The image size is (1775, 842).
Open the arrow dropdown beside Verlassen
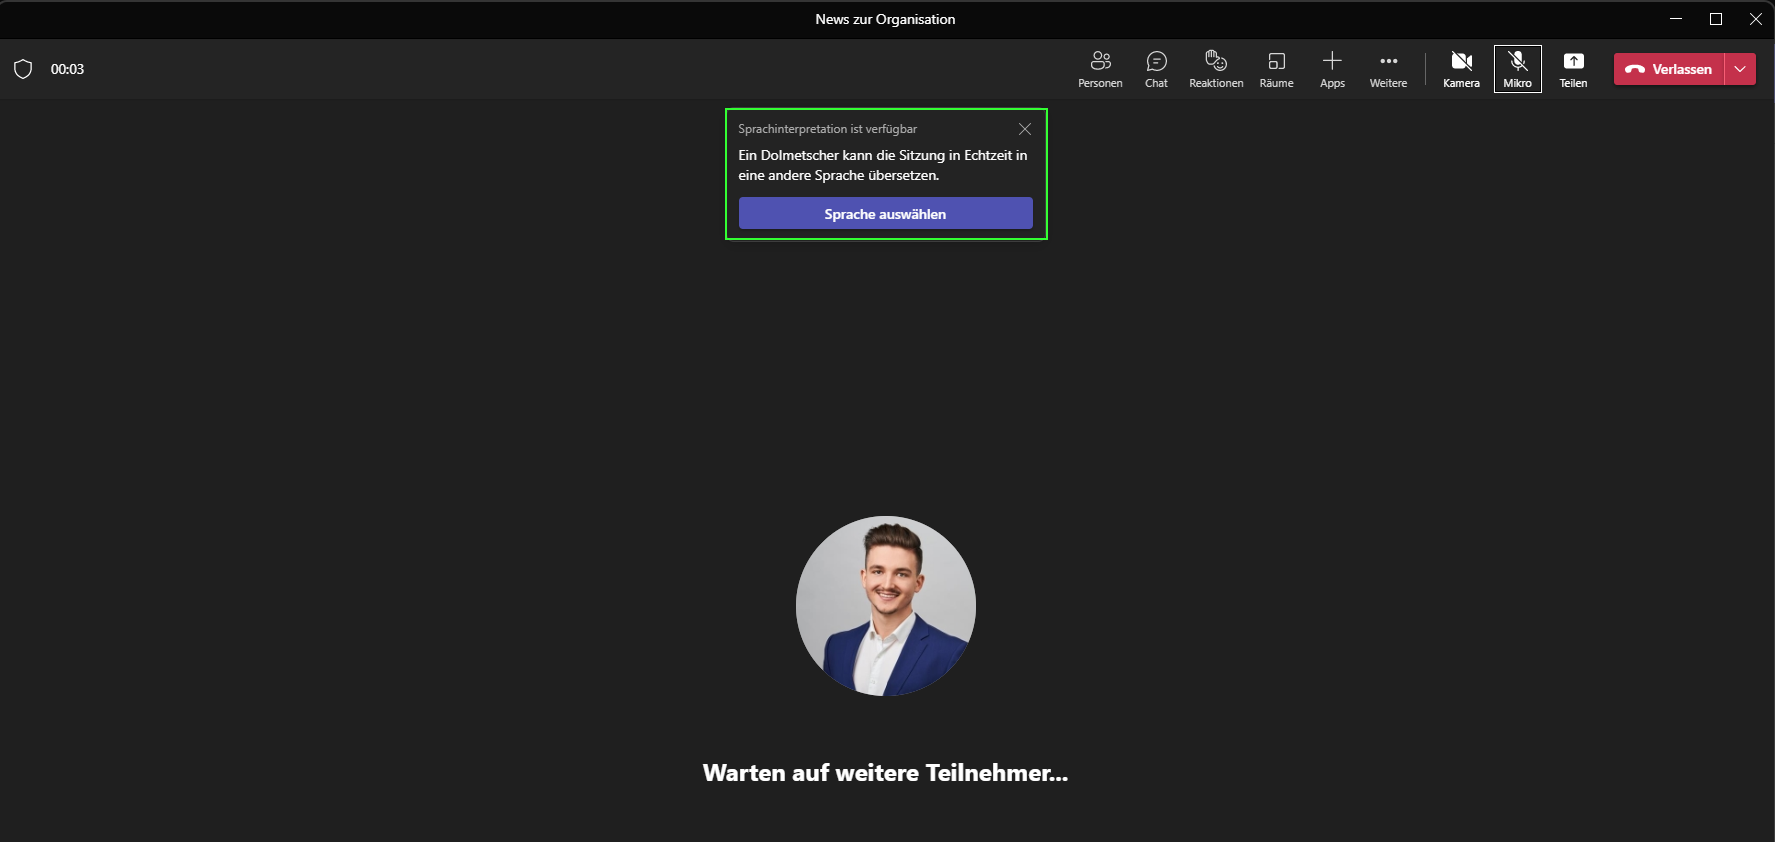[1741, 69]
